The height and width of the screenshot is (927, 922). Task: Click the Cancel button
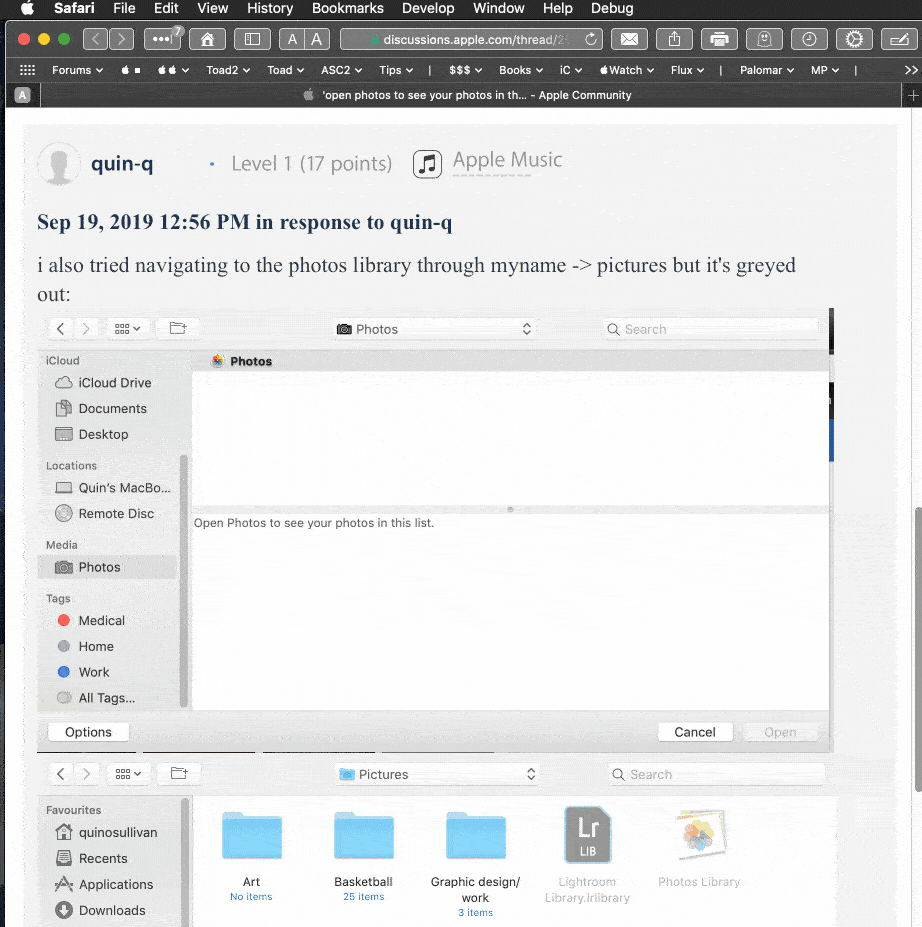click(695, 732)
